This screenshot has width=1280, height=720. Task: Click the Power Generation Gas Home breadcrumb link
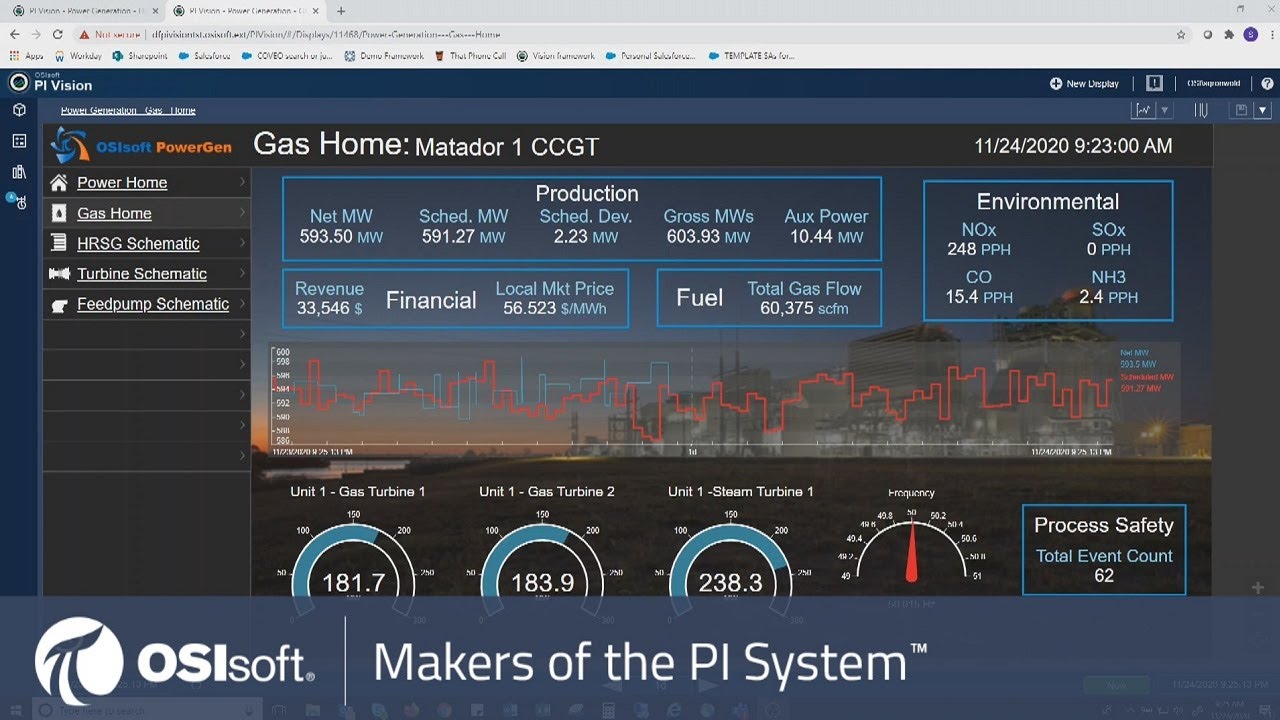[x=128, y=110]
